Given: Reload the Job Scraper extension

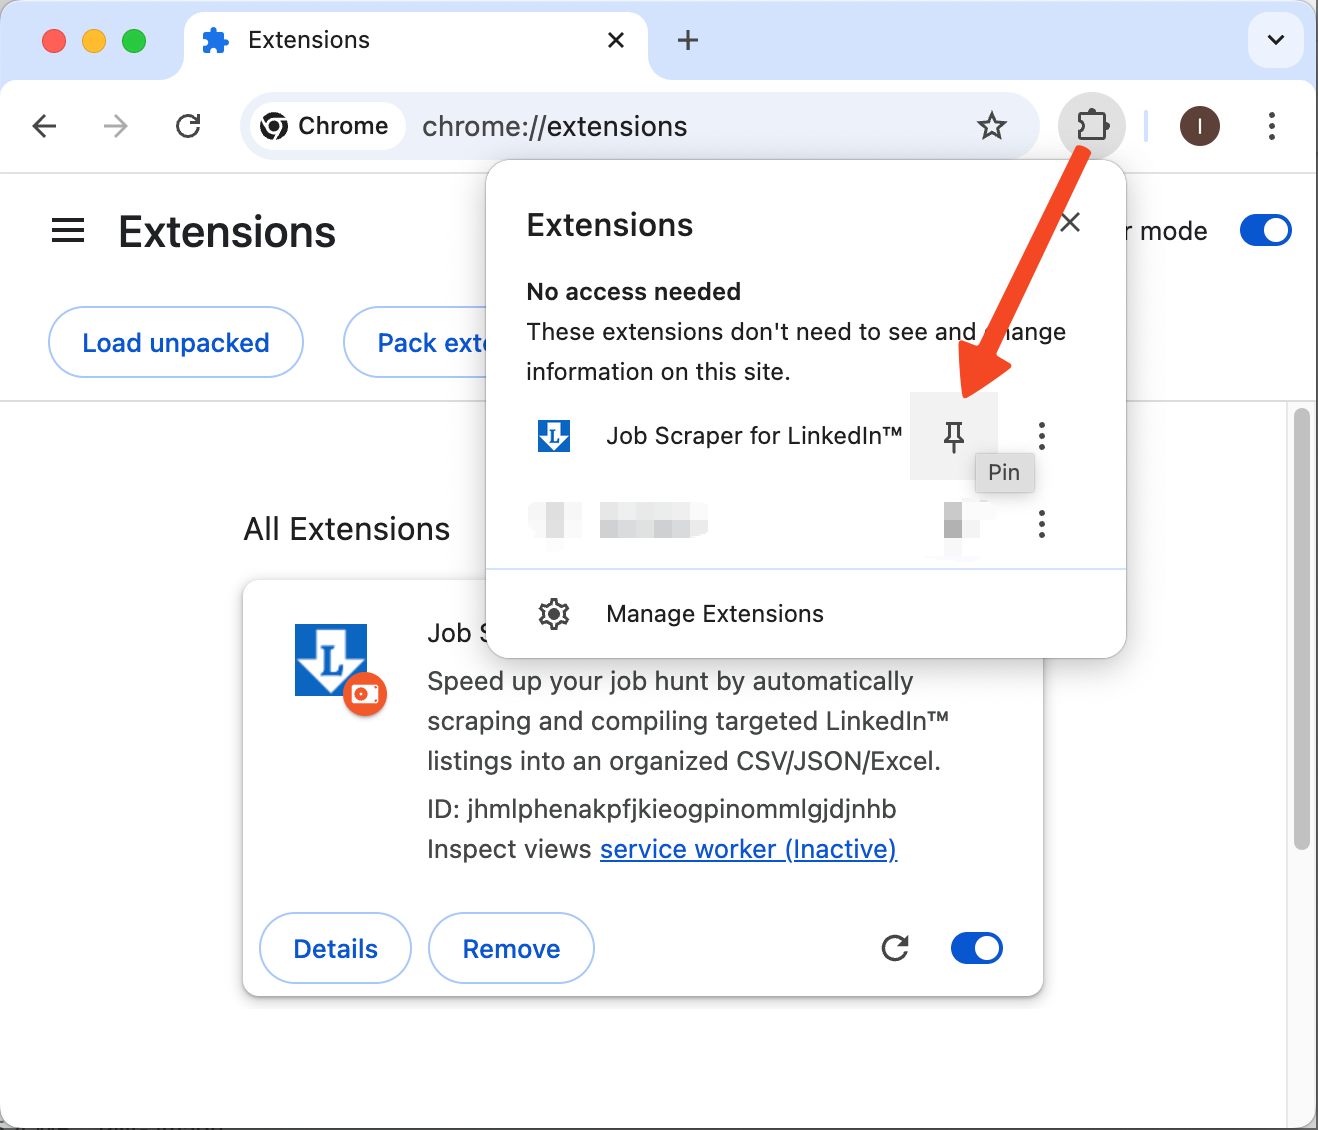Looking at the screenshot, I should pyautogui.click(x=895, y=948).
